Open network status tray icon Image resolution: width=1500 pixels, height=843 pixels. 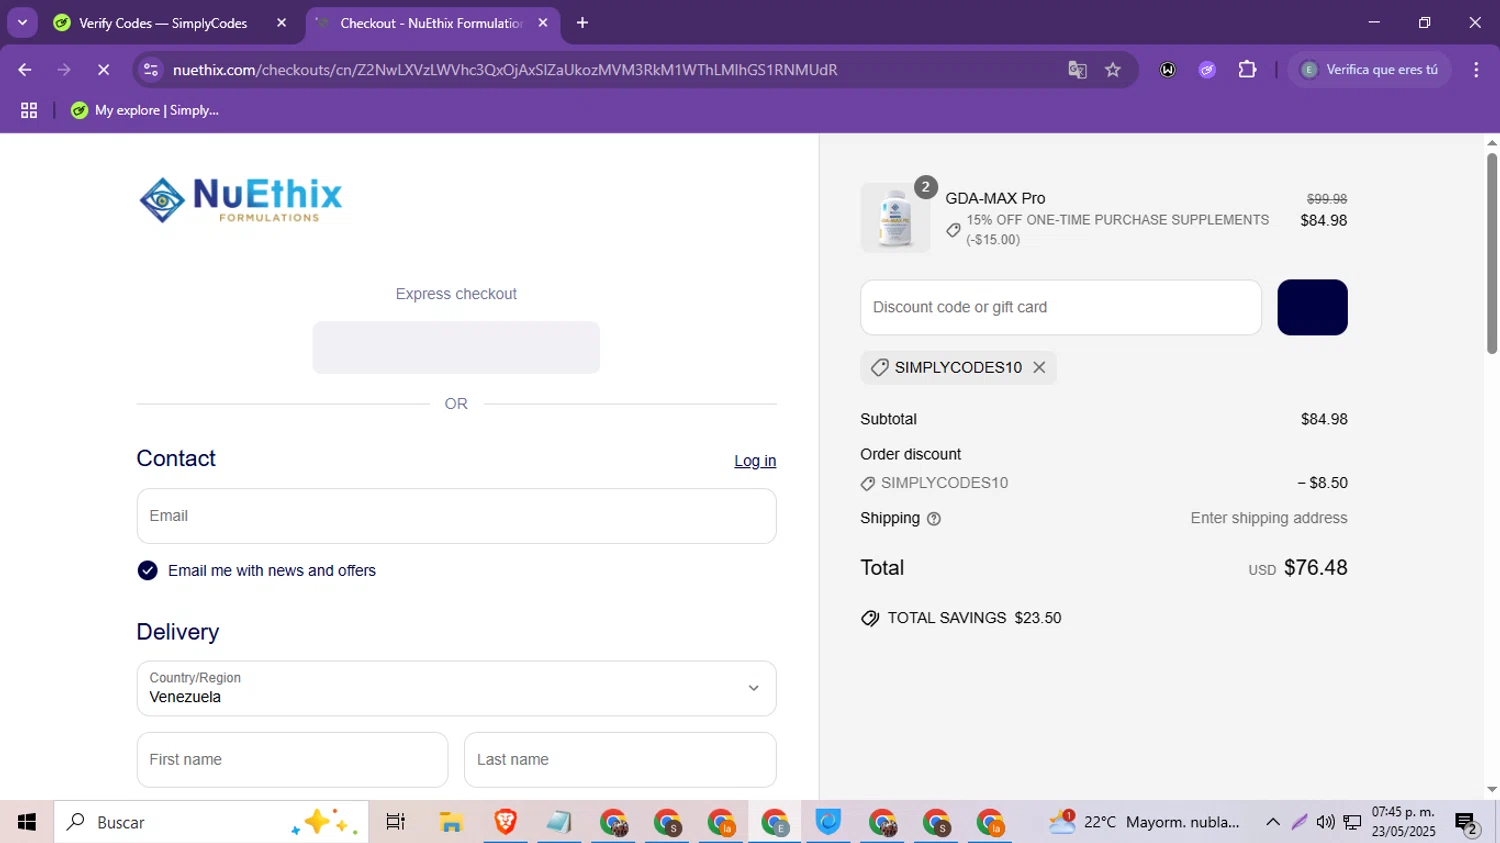pyautogui.click(x=1352, y=822)
